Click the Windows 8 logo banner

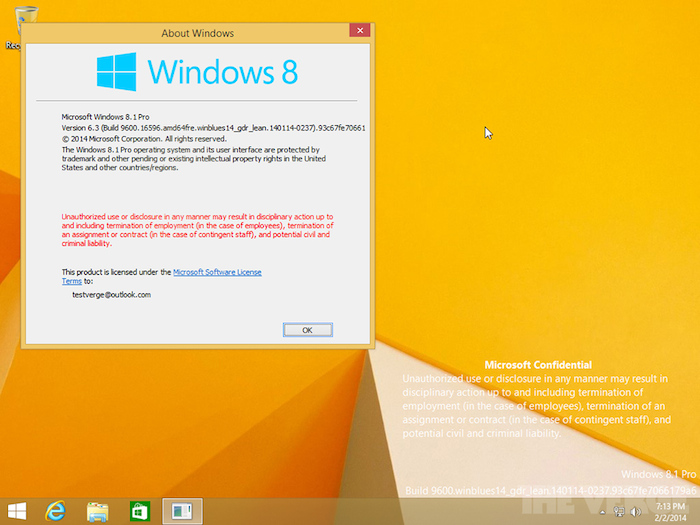click(x=197, y=71)
